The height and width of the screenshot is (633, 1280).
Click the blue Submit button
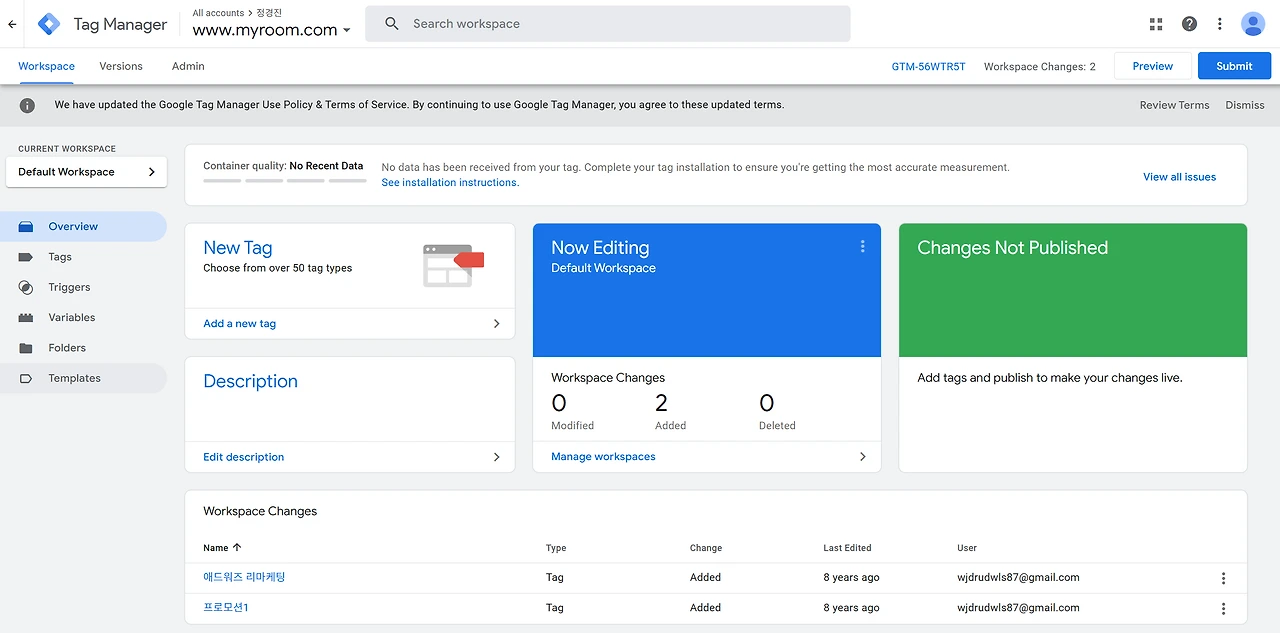(x=1234, y=66)
